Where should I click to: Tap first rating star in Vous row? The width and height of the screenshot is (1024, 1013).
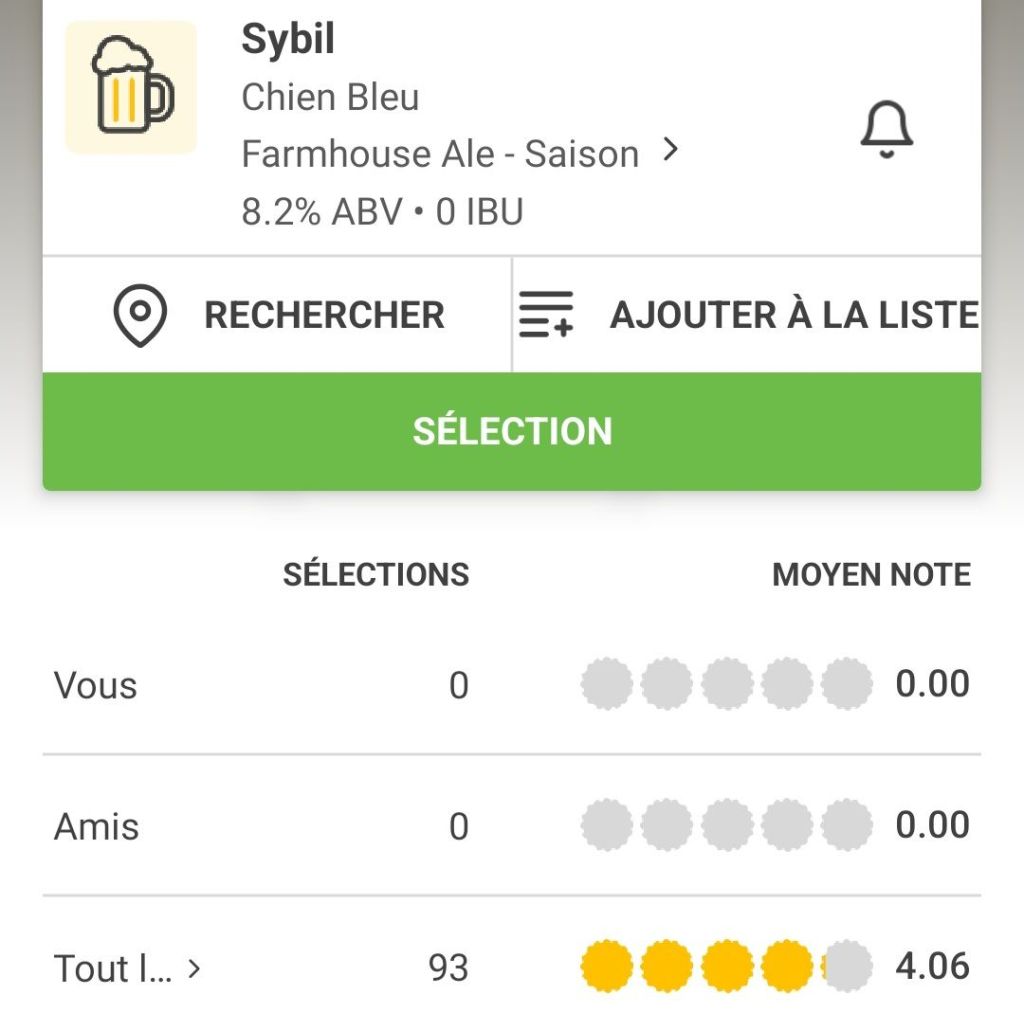tap(606, 685)
